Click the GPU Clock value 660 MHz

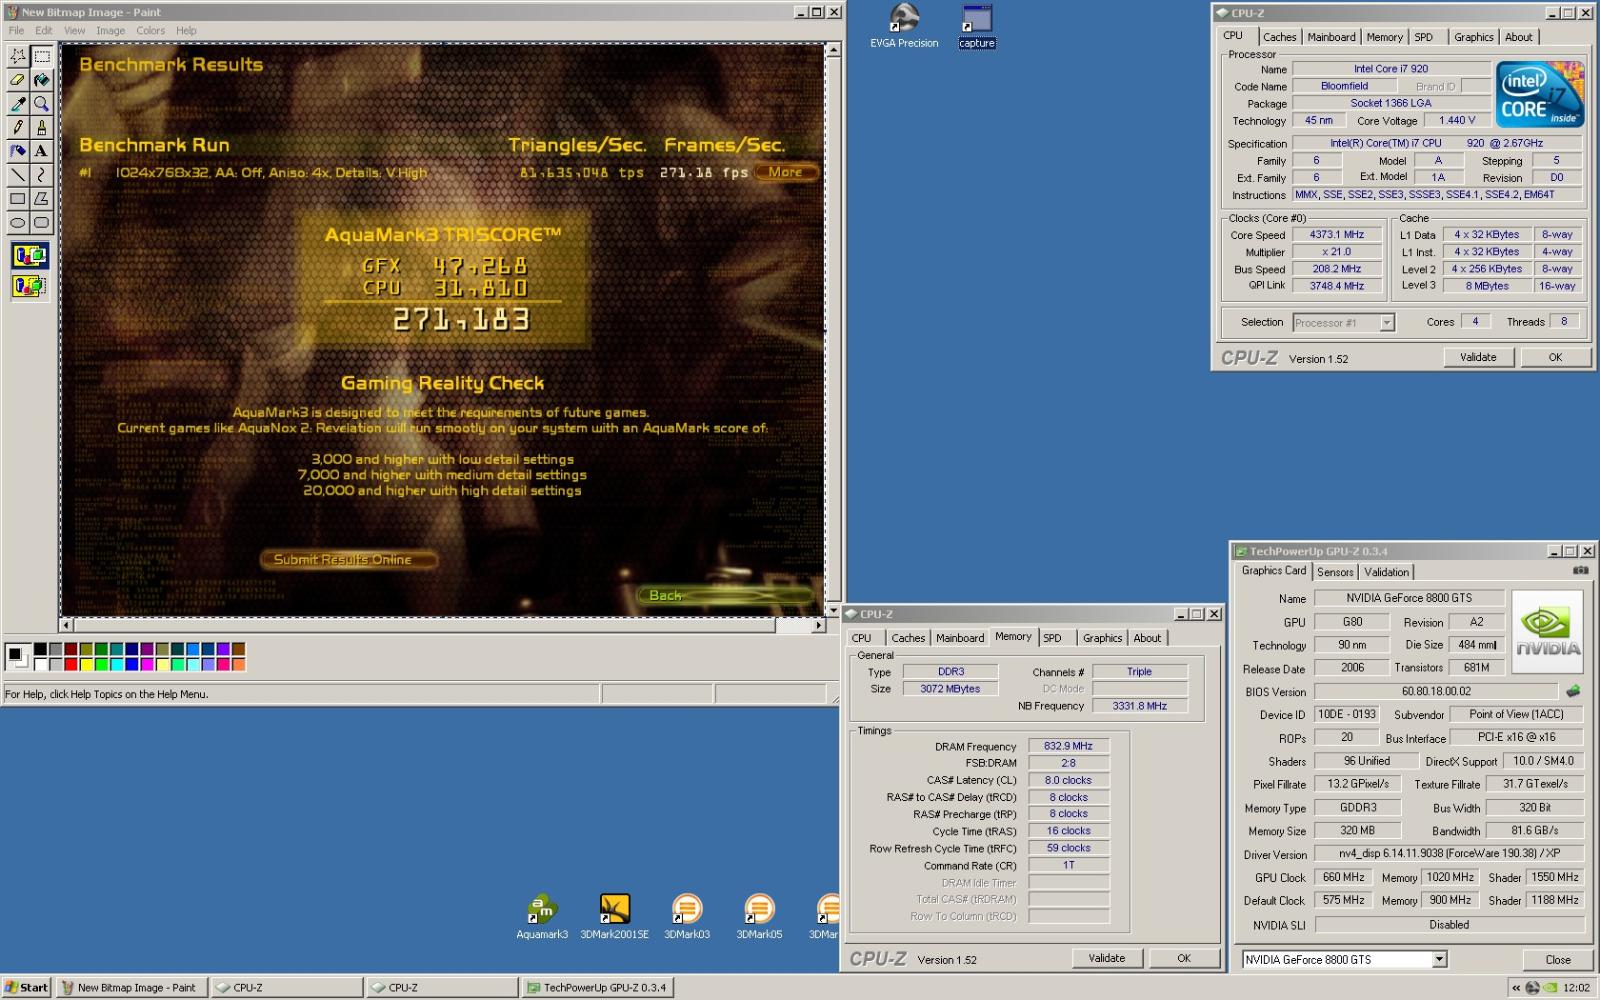click(x=1343, y=877)
